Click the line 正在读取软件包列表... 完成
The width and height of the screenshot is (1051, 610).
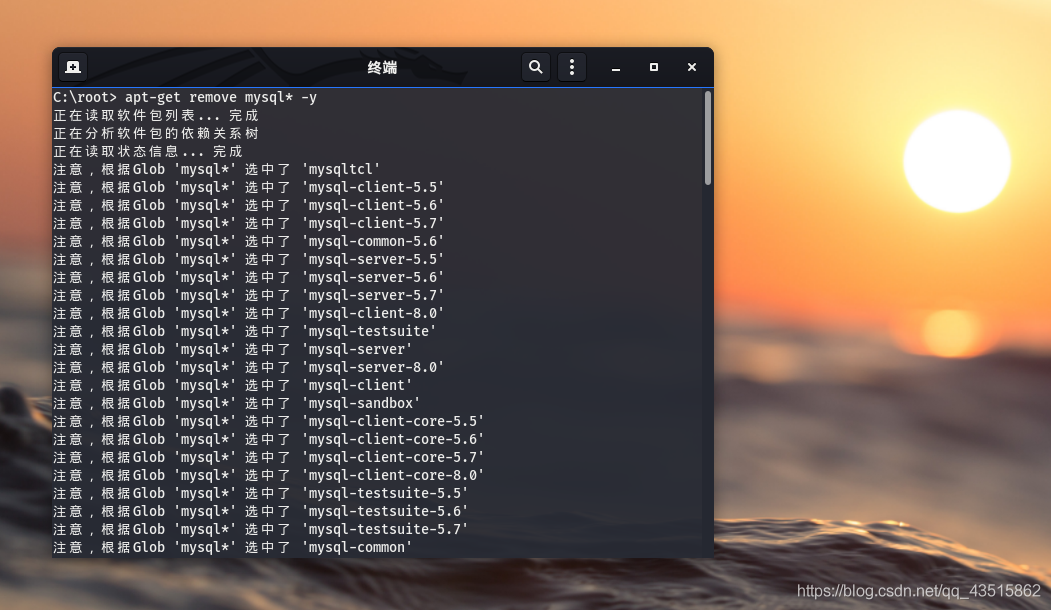[156, 115]
